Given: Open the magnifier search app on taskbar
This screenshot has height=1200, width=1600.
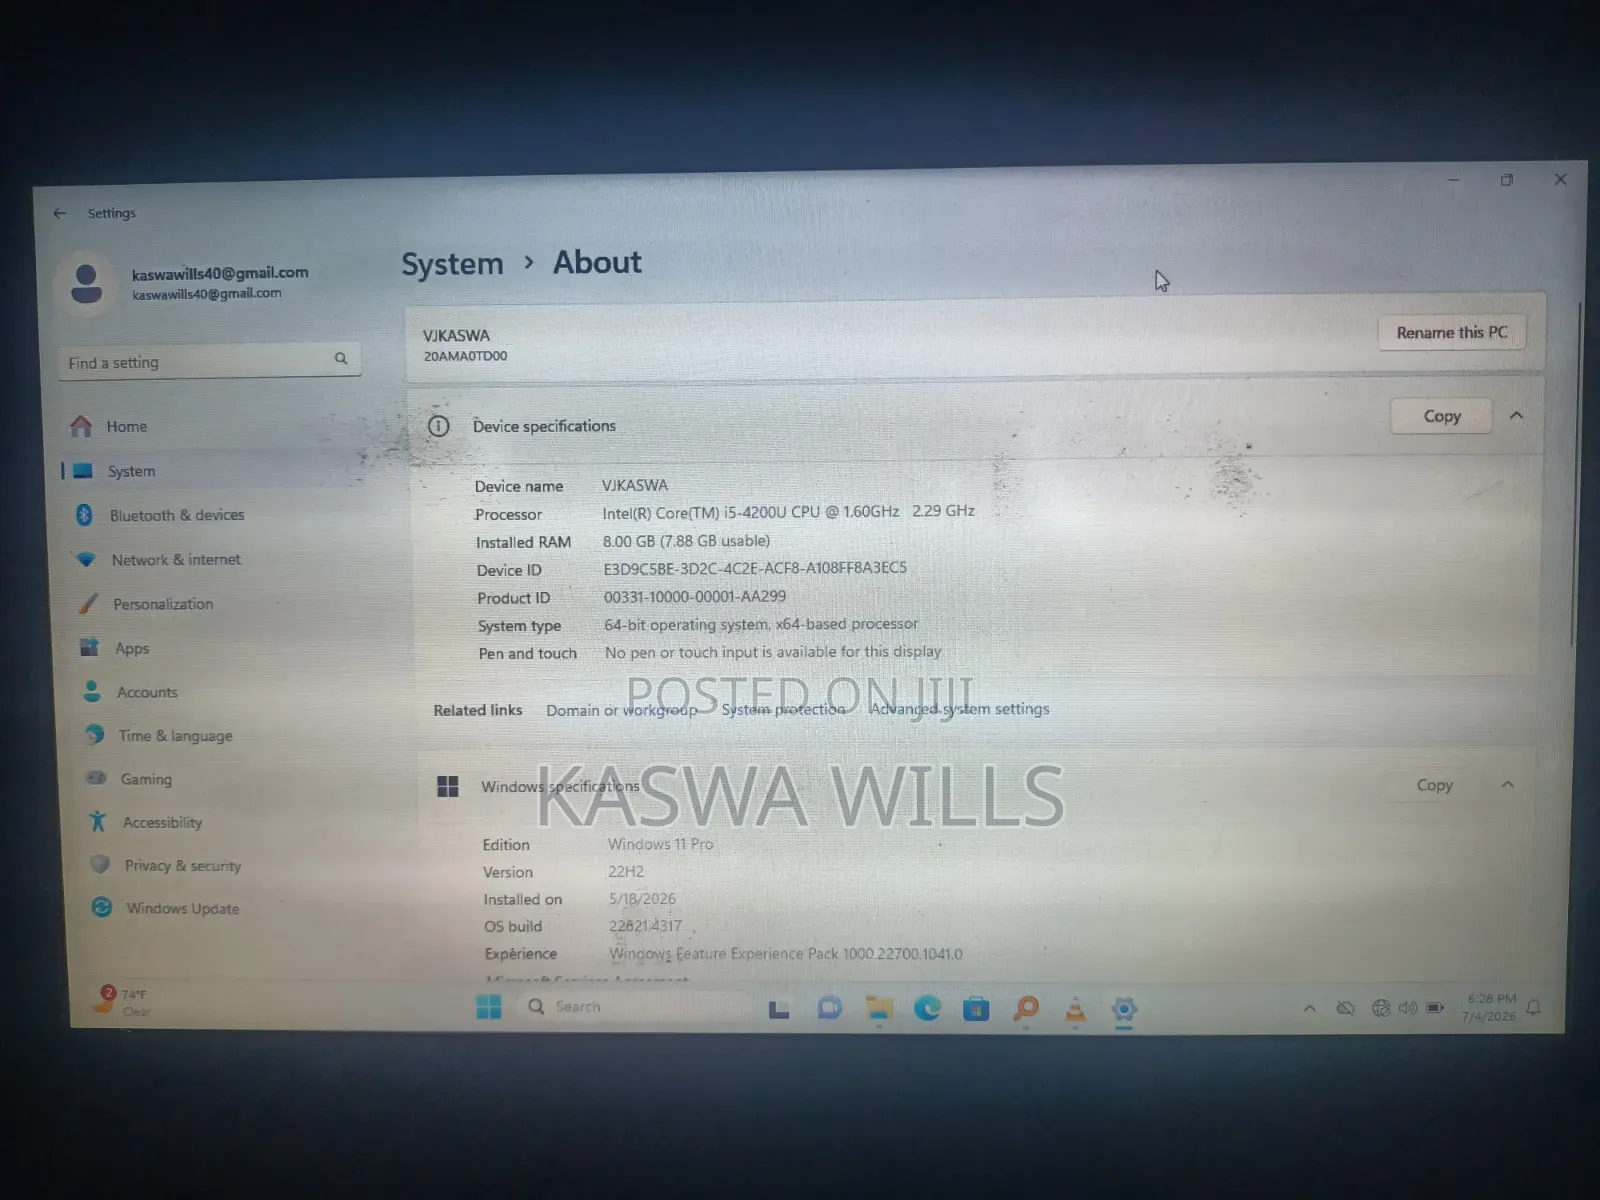Looking at the screenshot, I should [1026, 1009].
